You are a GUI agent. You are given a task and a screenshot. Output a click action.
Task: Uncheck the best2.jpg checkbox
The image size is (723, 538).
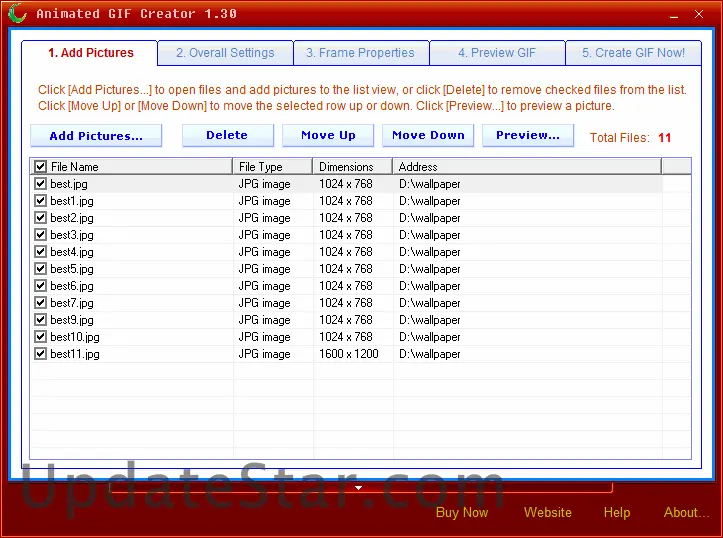(x=41, y=218)
